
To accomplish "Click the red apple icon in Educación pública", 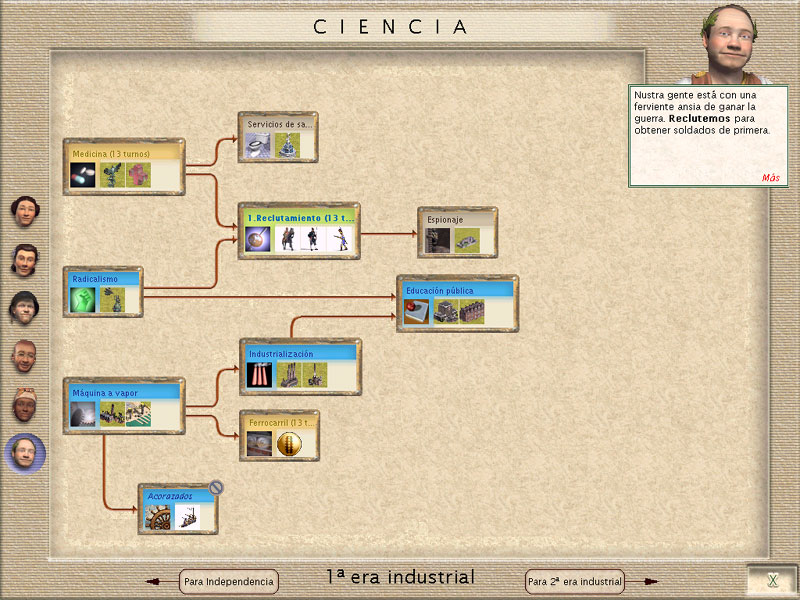I will click(417, 311).
